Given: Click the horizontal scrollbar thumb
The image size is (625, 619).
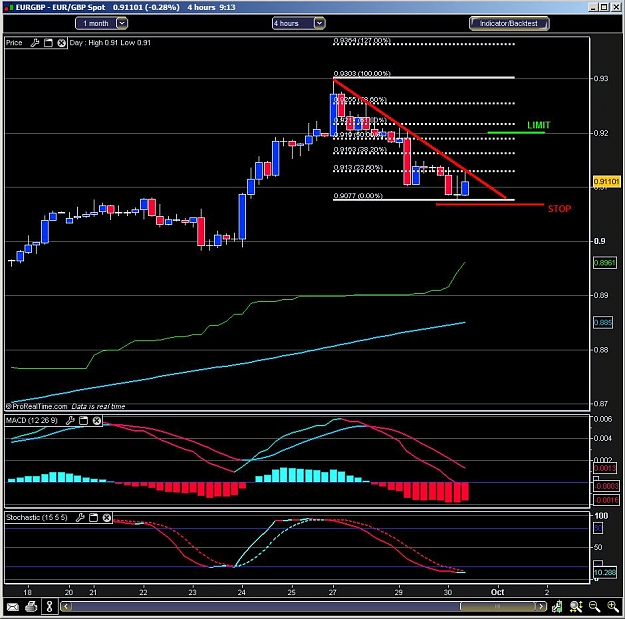Looking at the screenshot, I should pyautogui.click(x=497, y=607).
